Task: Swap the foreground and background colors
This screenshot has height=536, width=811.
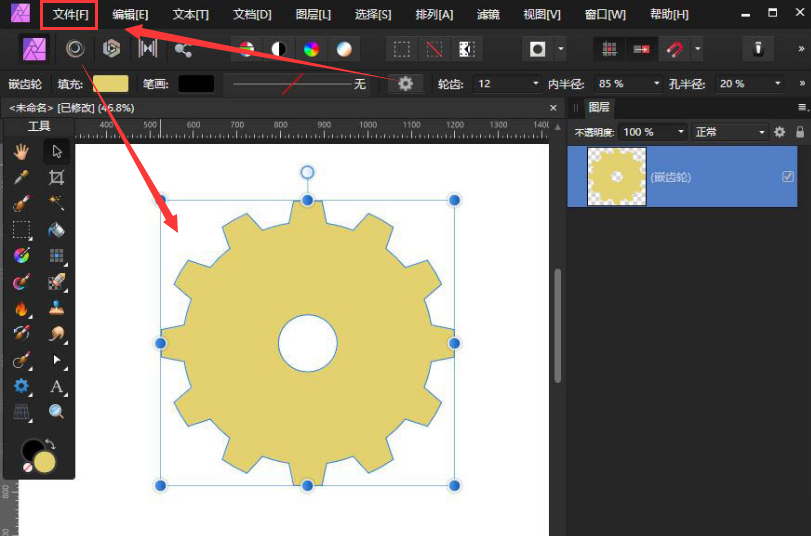Action: coord(50,444)
